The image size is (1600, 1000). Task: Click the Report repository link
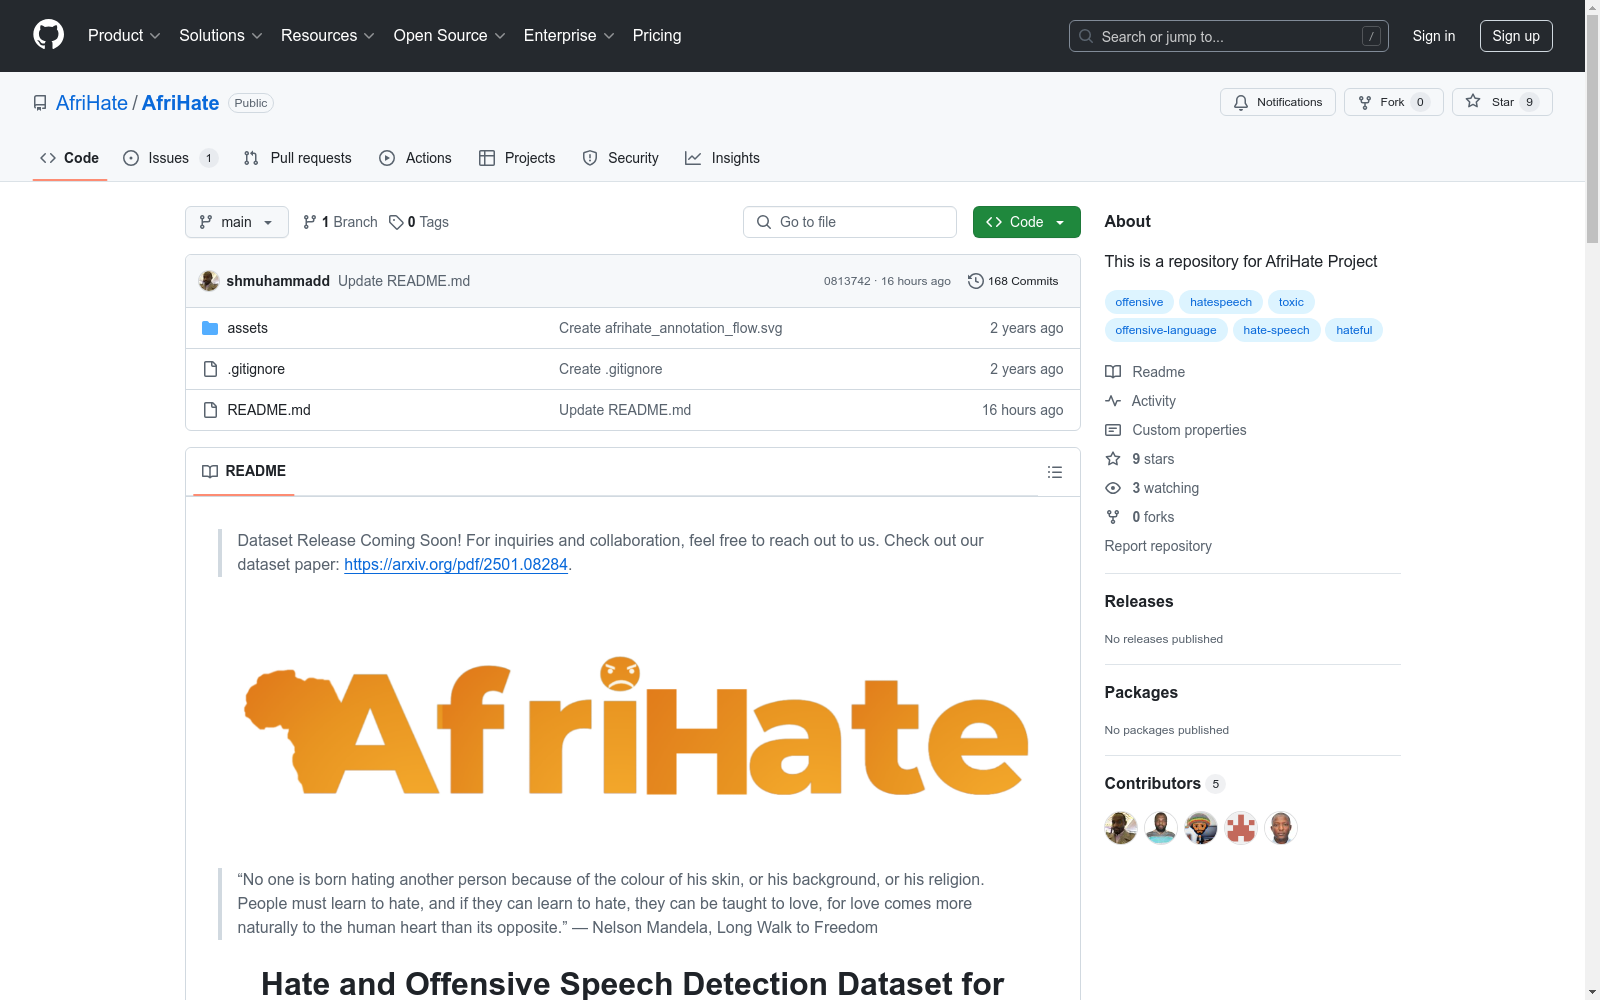tap(1158, 546)
